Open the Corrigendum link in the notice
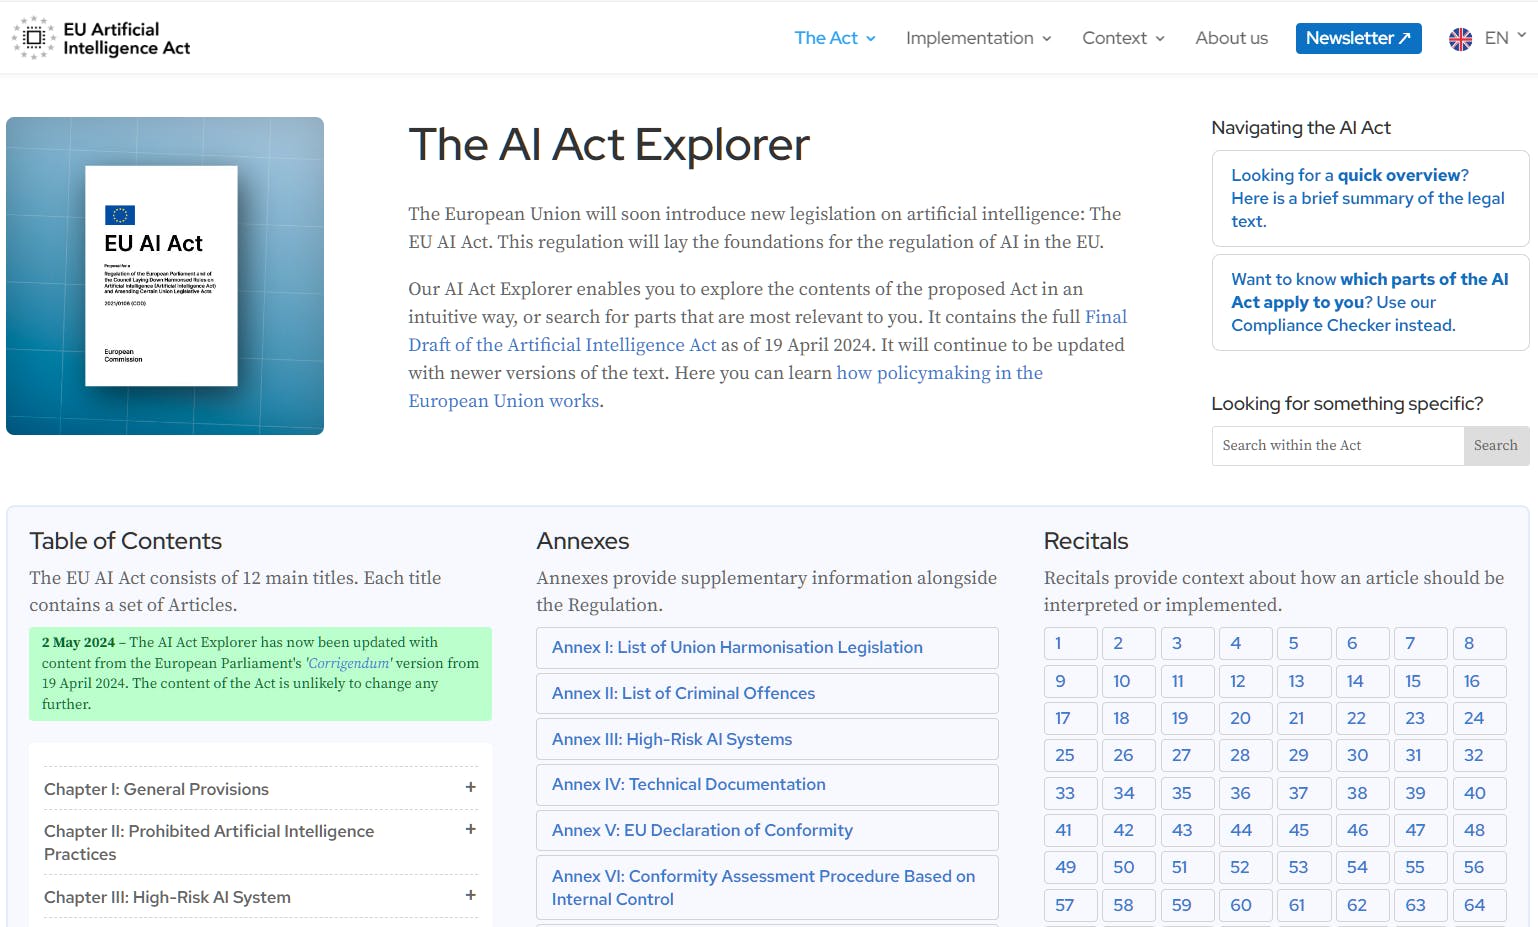Image resolution: width=1538 pixels, height=927 pixels. click(x=349, y=663)
